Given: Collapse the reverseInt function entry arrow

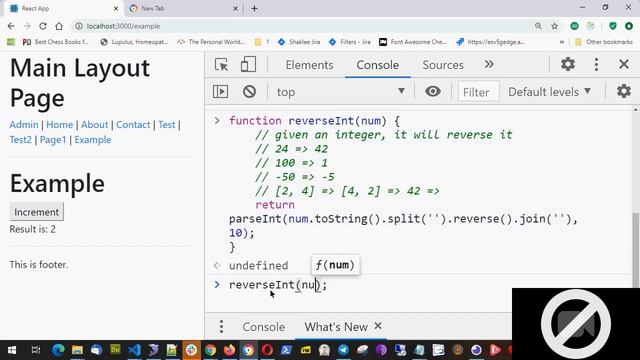Looking at the screenshot, I should [217, 121].
